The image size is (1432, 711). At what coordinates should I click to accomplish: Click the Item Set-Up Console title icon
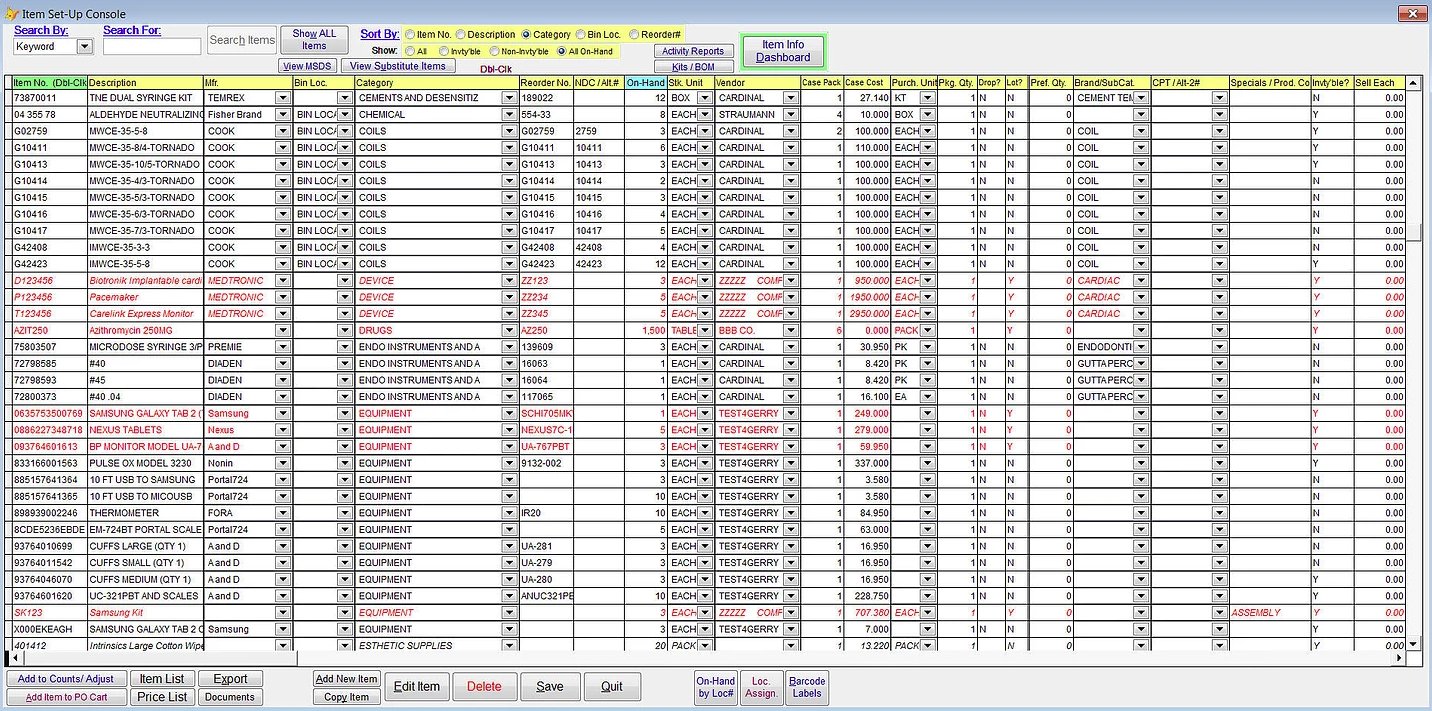point(11,13)
